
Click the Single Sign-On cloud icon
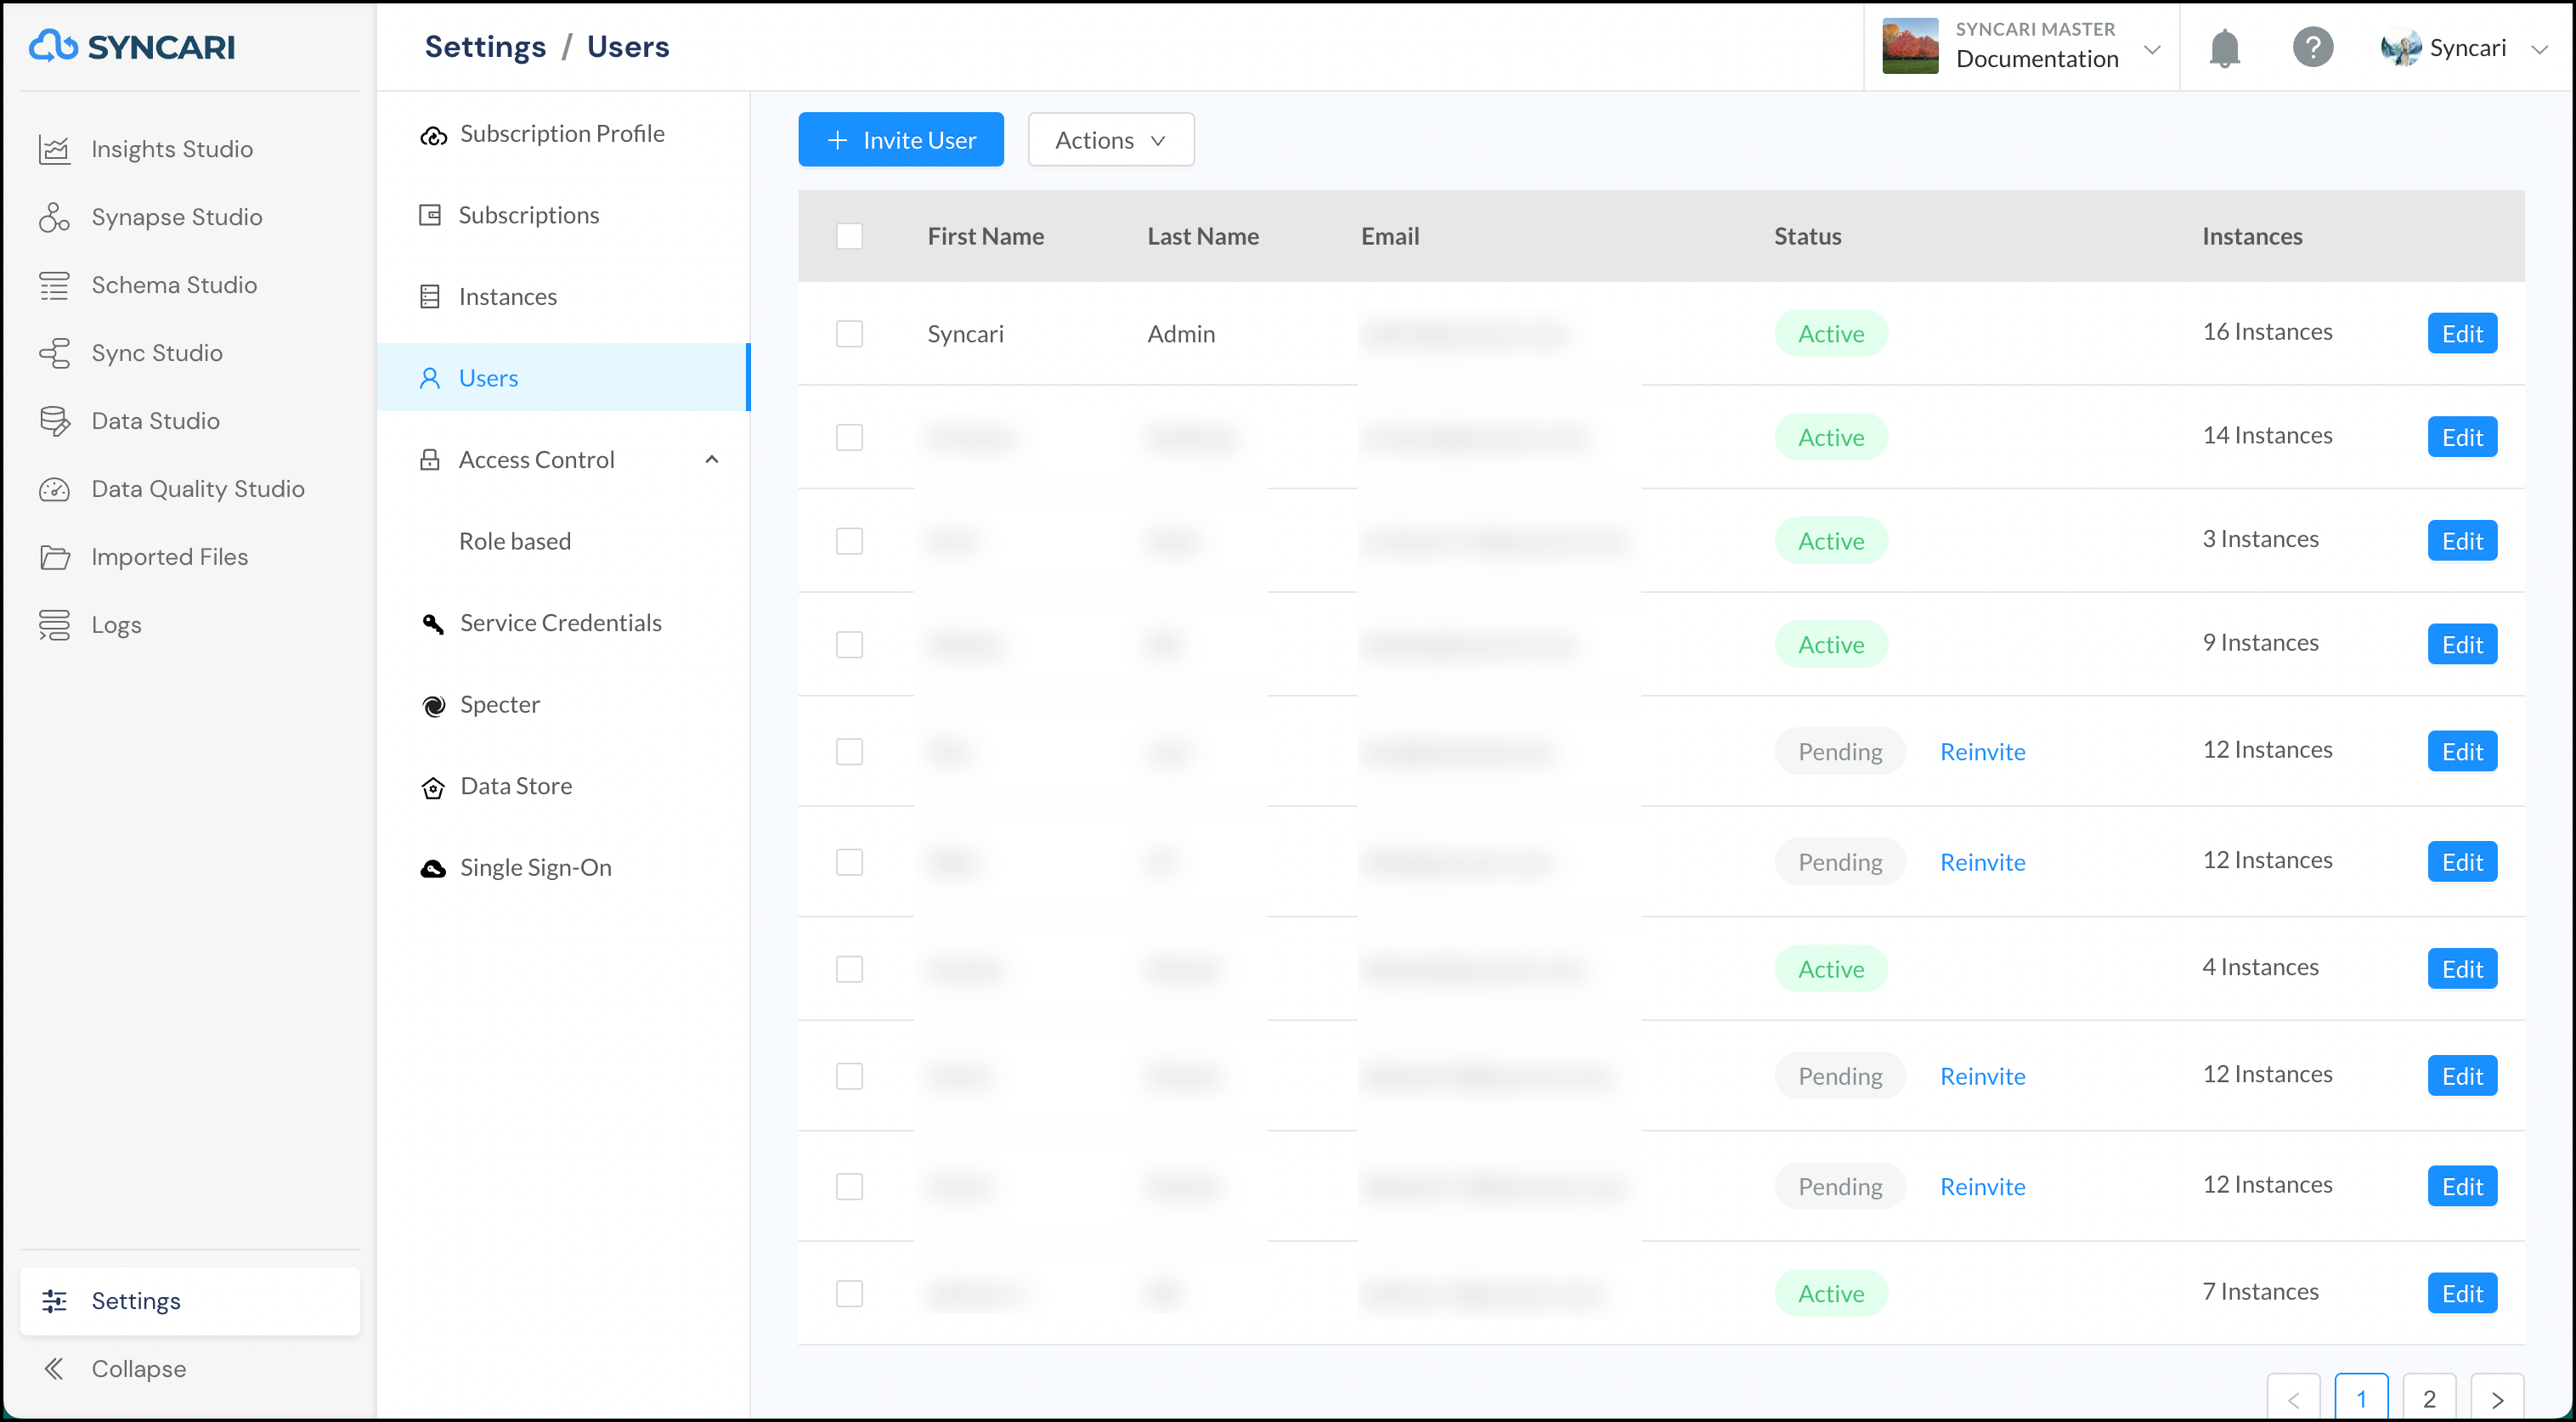click(x=433, y=868)
